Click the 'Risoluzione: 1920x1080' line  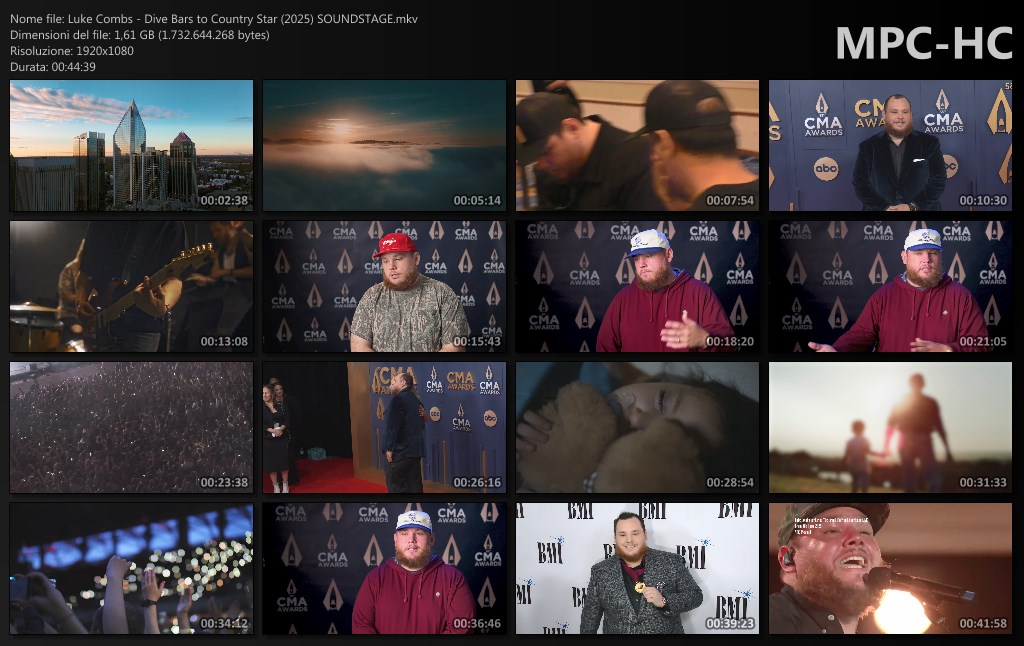pos(72,51)
